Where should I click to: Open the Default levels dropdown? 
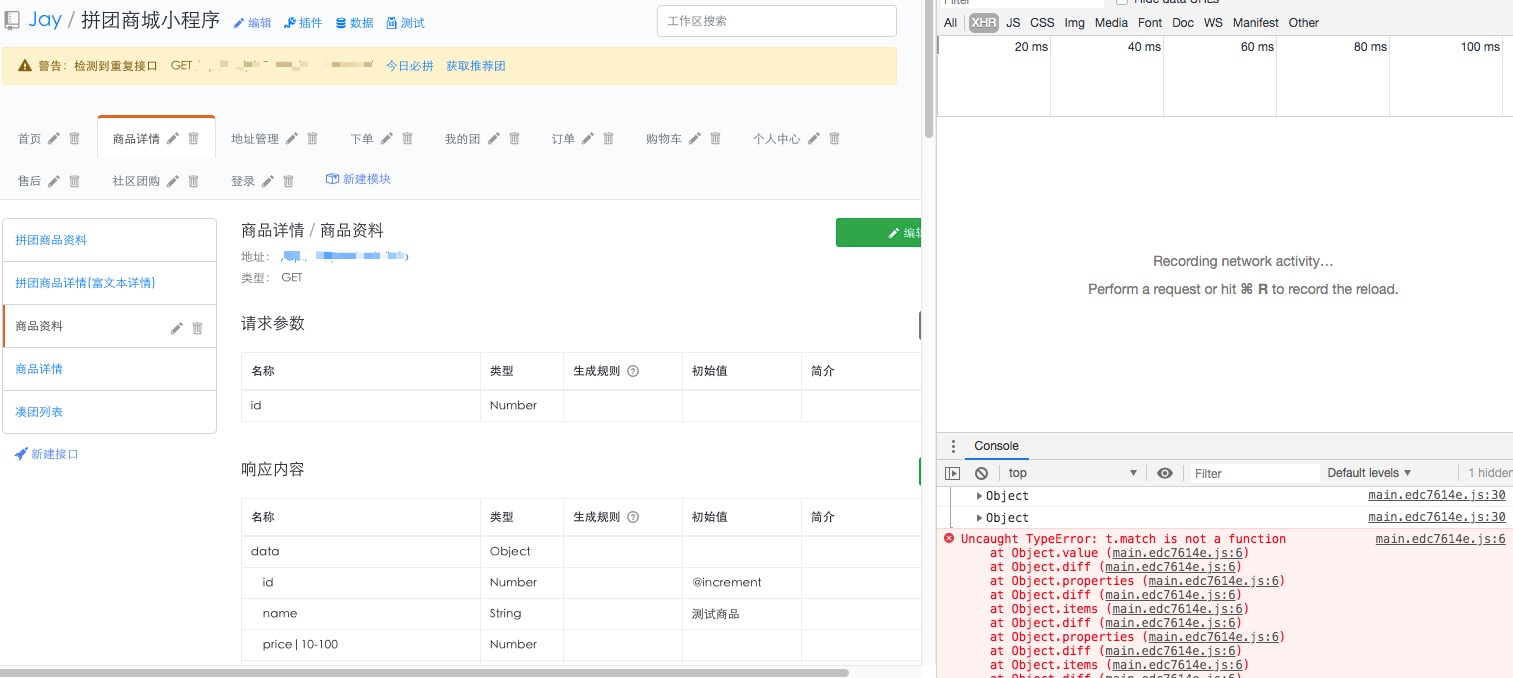(x=1369, y=473)
